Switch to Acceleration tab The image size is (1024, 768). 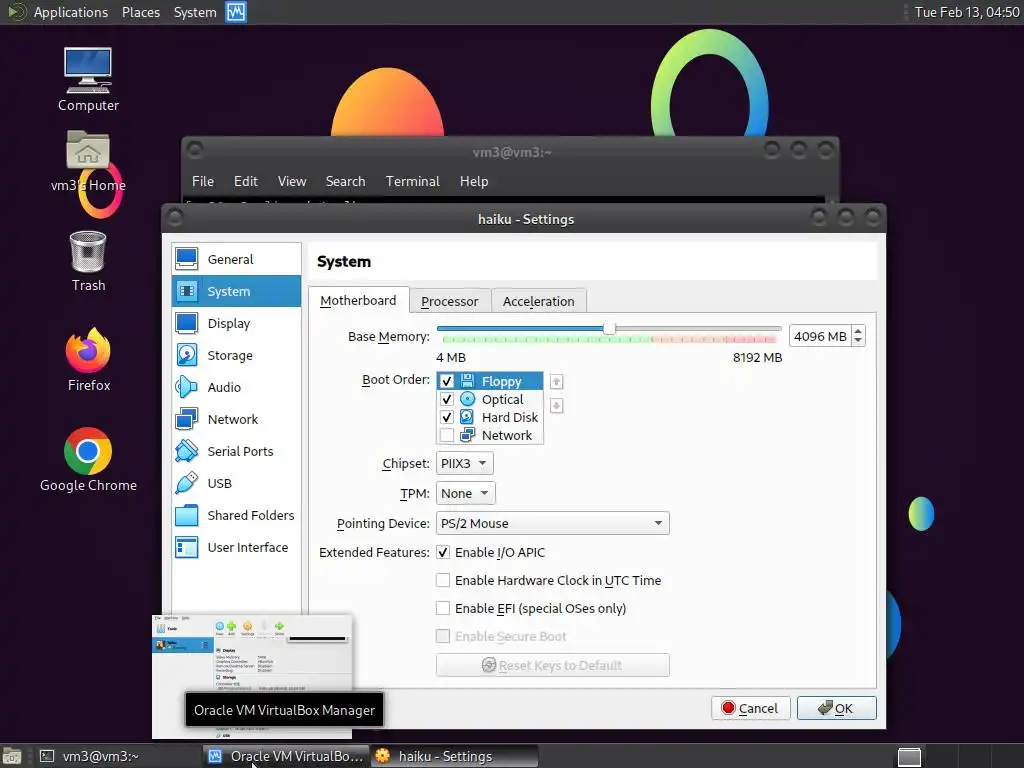click(538, 301)
